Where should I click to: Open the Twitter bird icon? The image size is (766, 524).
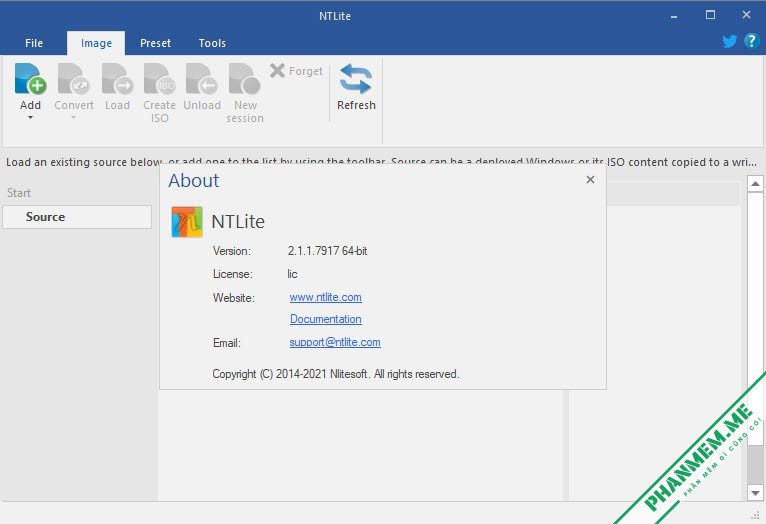[729, 41]
